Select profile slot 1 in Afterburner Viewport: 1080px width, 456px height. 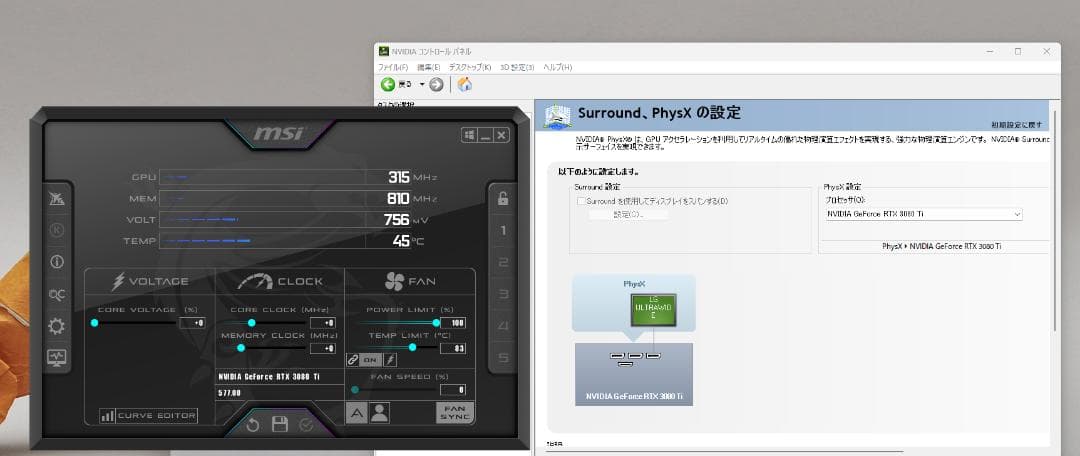point(503,230)
